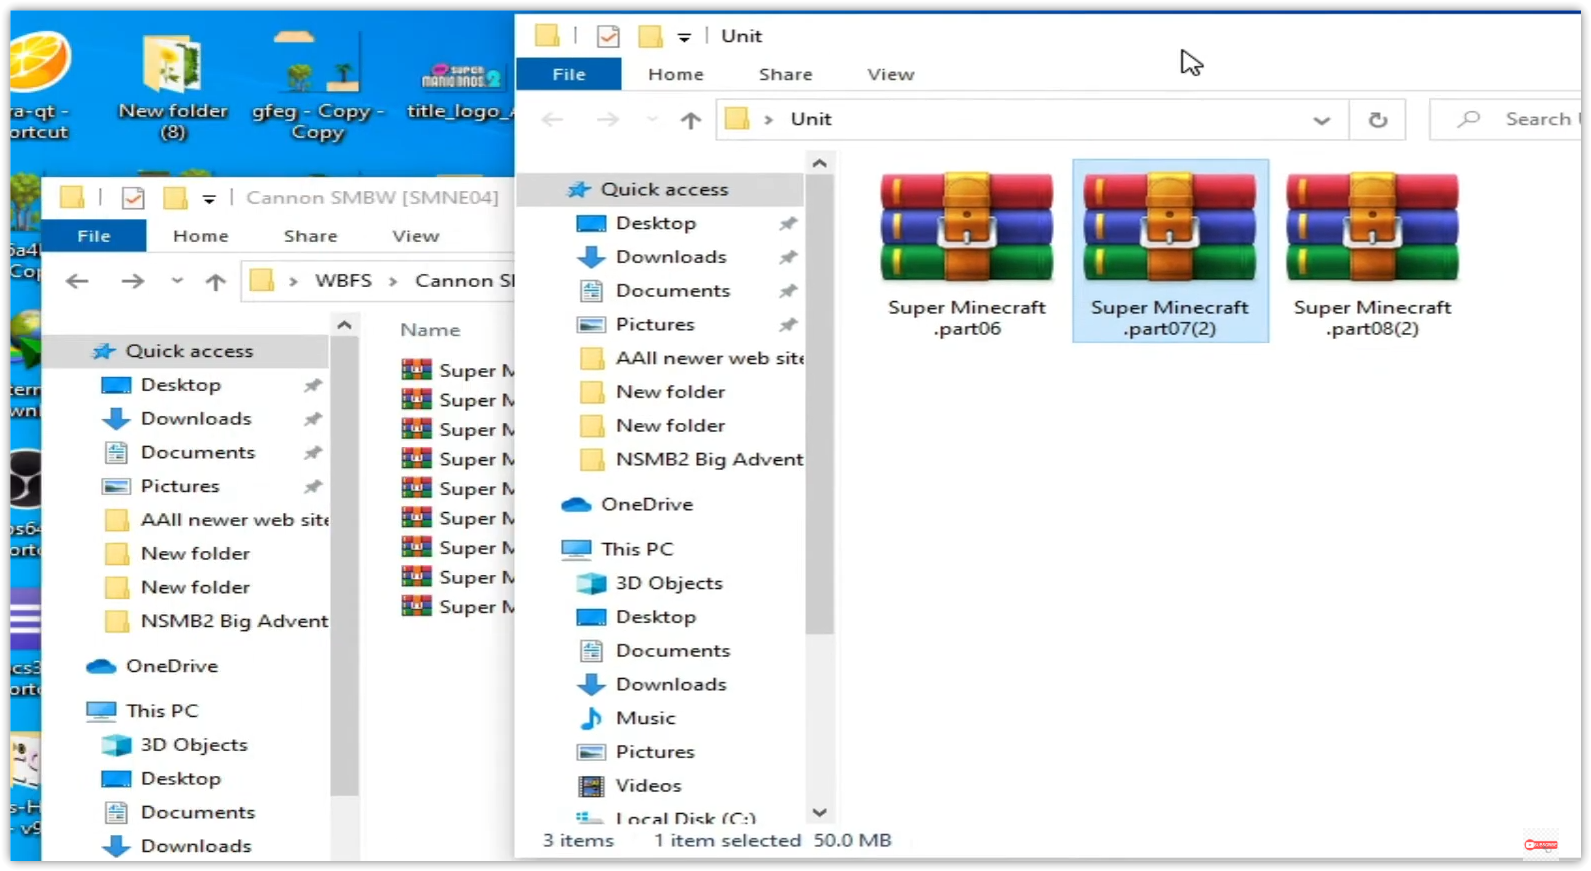The image size is (1591, 871).
Task: Select This PC in Unit window sidebar
Action: (637, 549)
